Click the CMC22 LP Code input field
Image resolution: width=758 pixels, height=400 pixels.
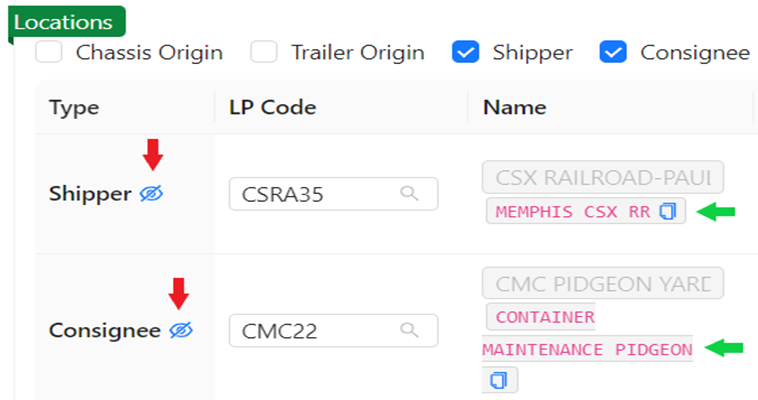tap(334, 331)
